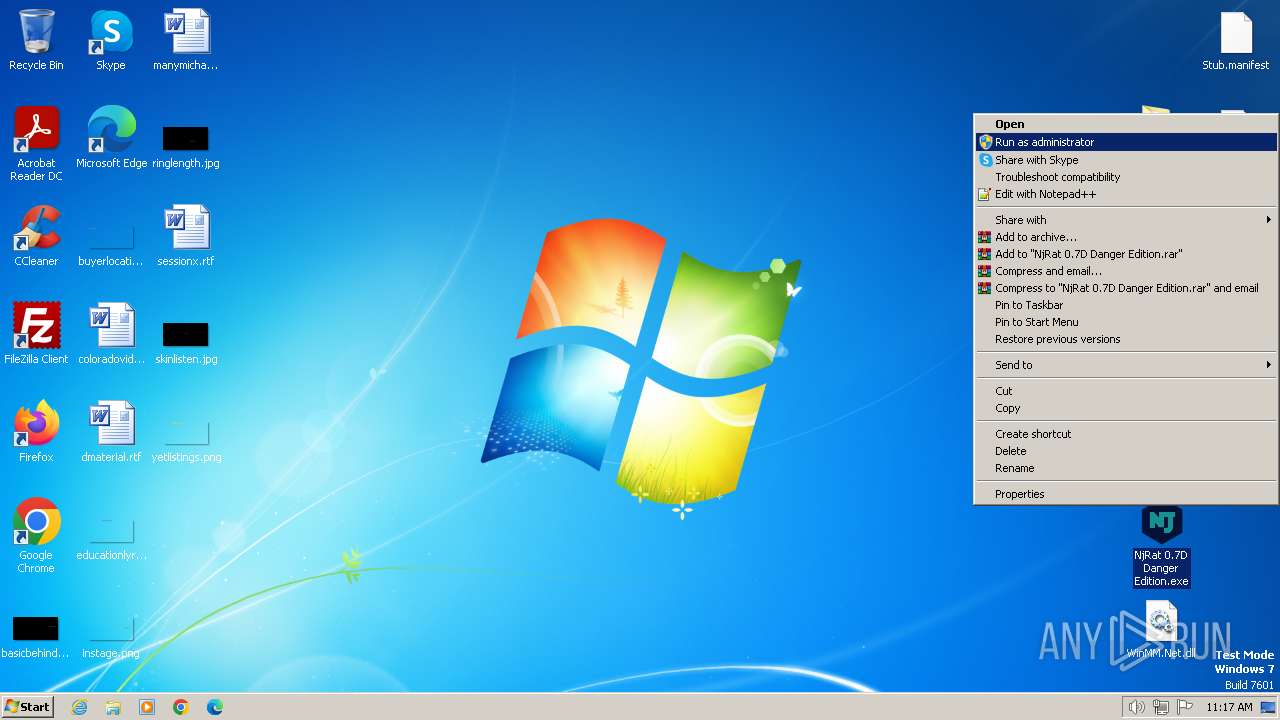The height and width of the screenshot is (720, 1280).
Task: Open Properties from the context menu
Action: (1126, 494)
